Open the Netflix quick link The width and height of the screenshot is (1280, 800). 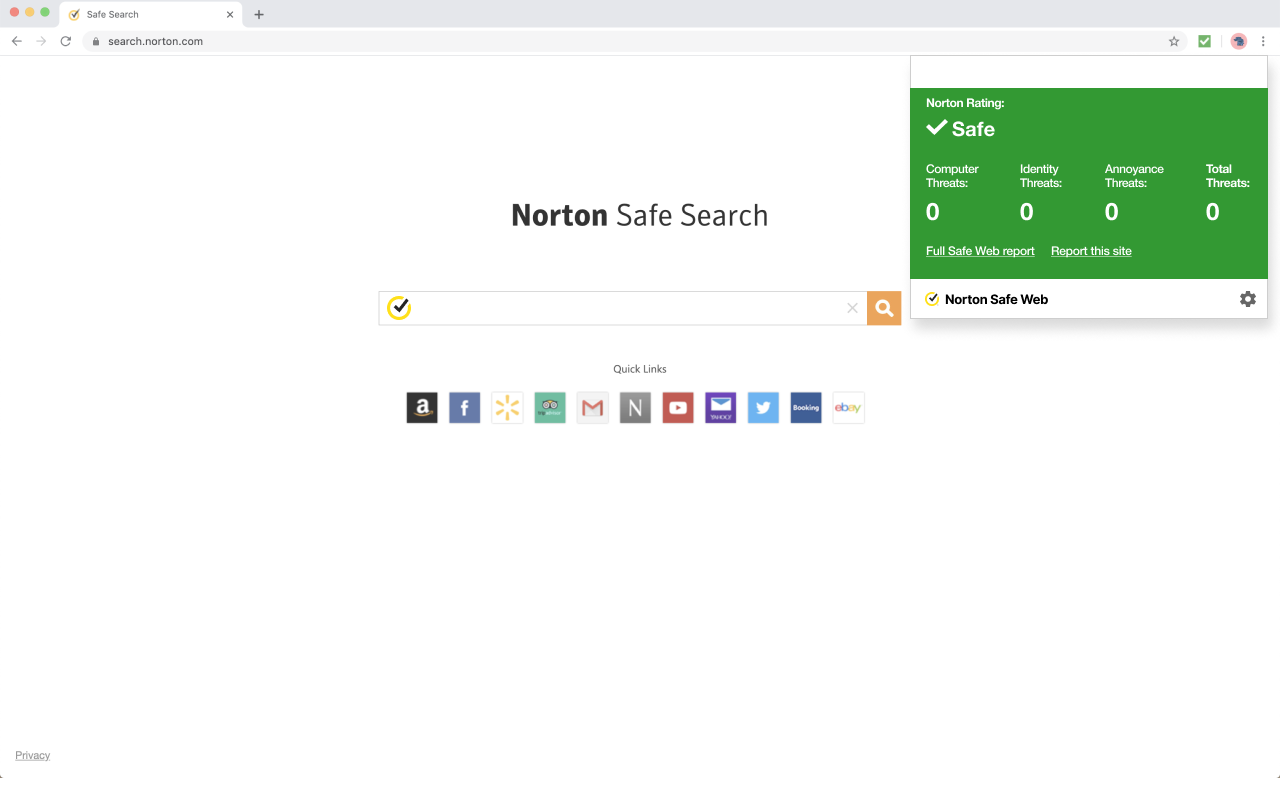coord(635,407)
